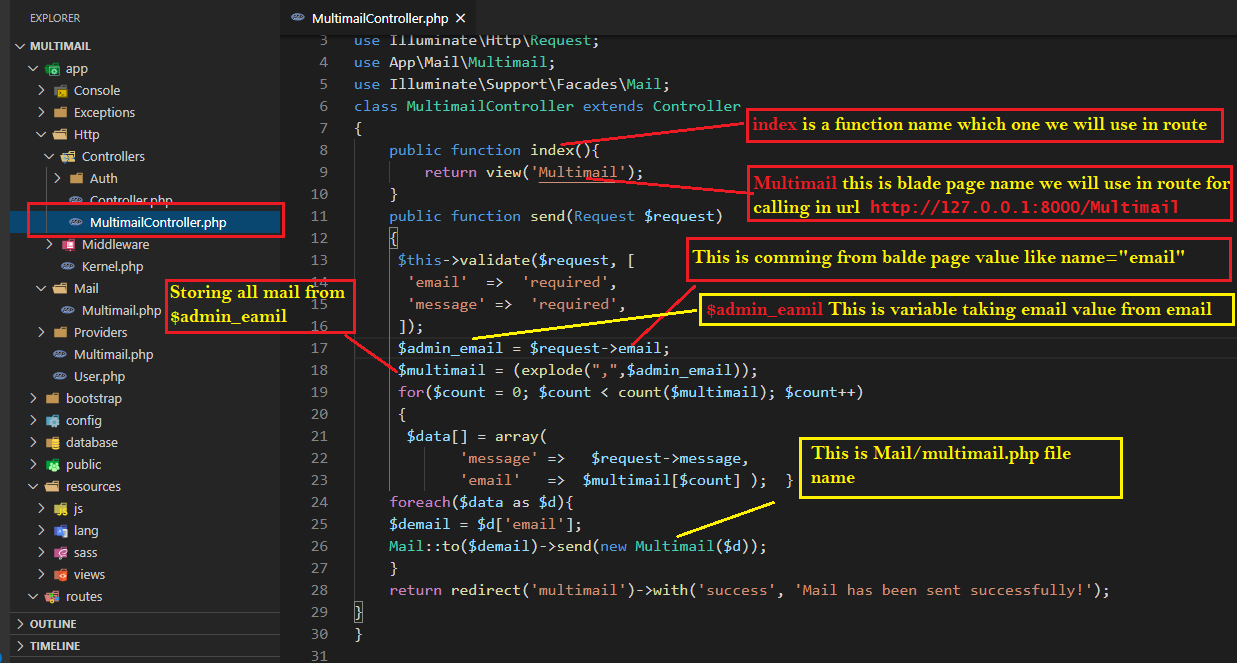1237x663 pixels.
Task: Close the MultimailController.php editor tab
Action: click(x=460, y=18)
